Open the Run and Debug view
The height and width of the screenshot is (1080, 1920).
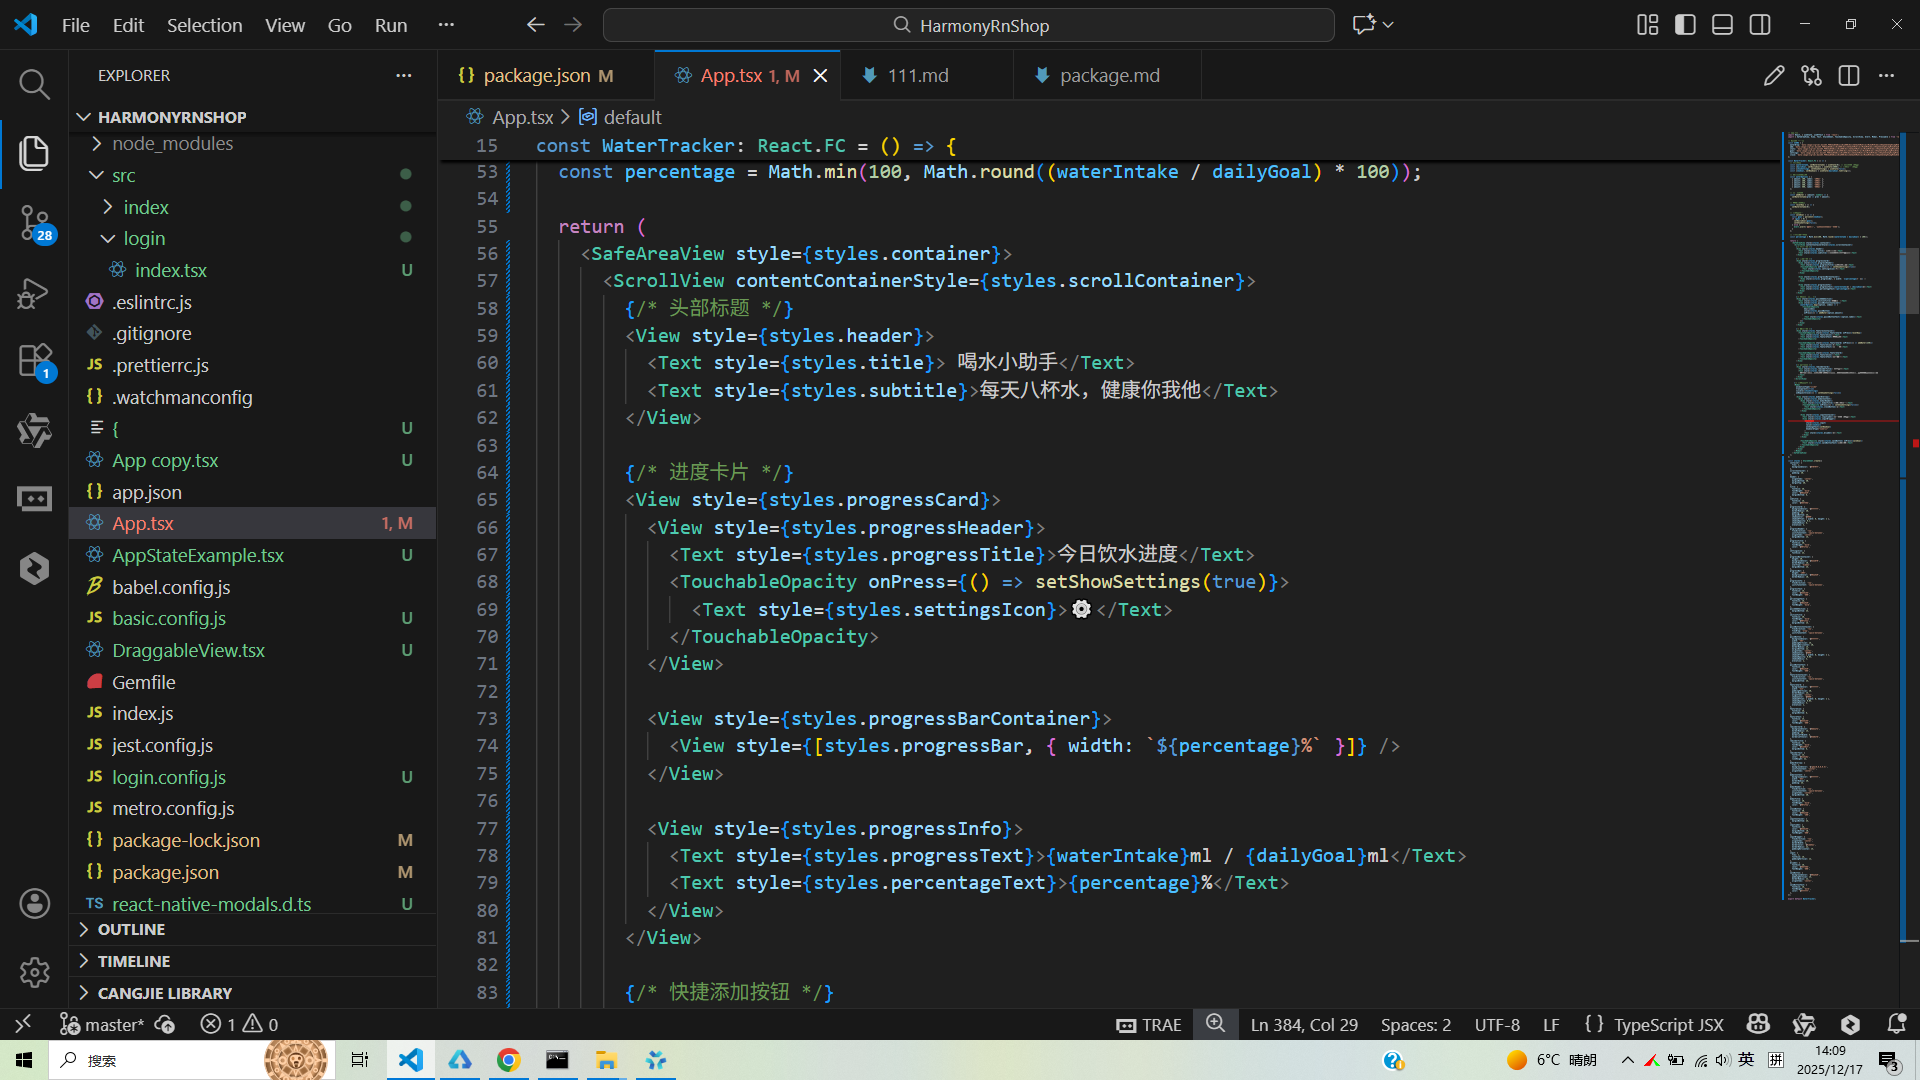tap(34, 293)
